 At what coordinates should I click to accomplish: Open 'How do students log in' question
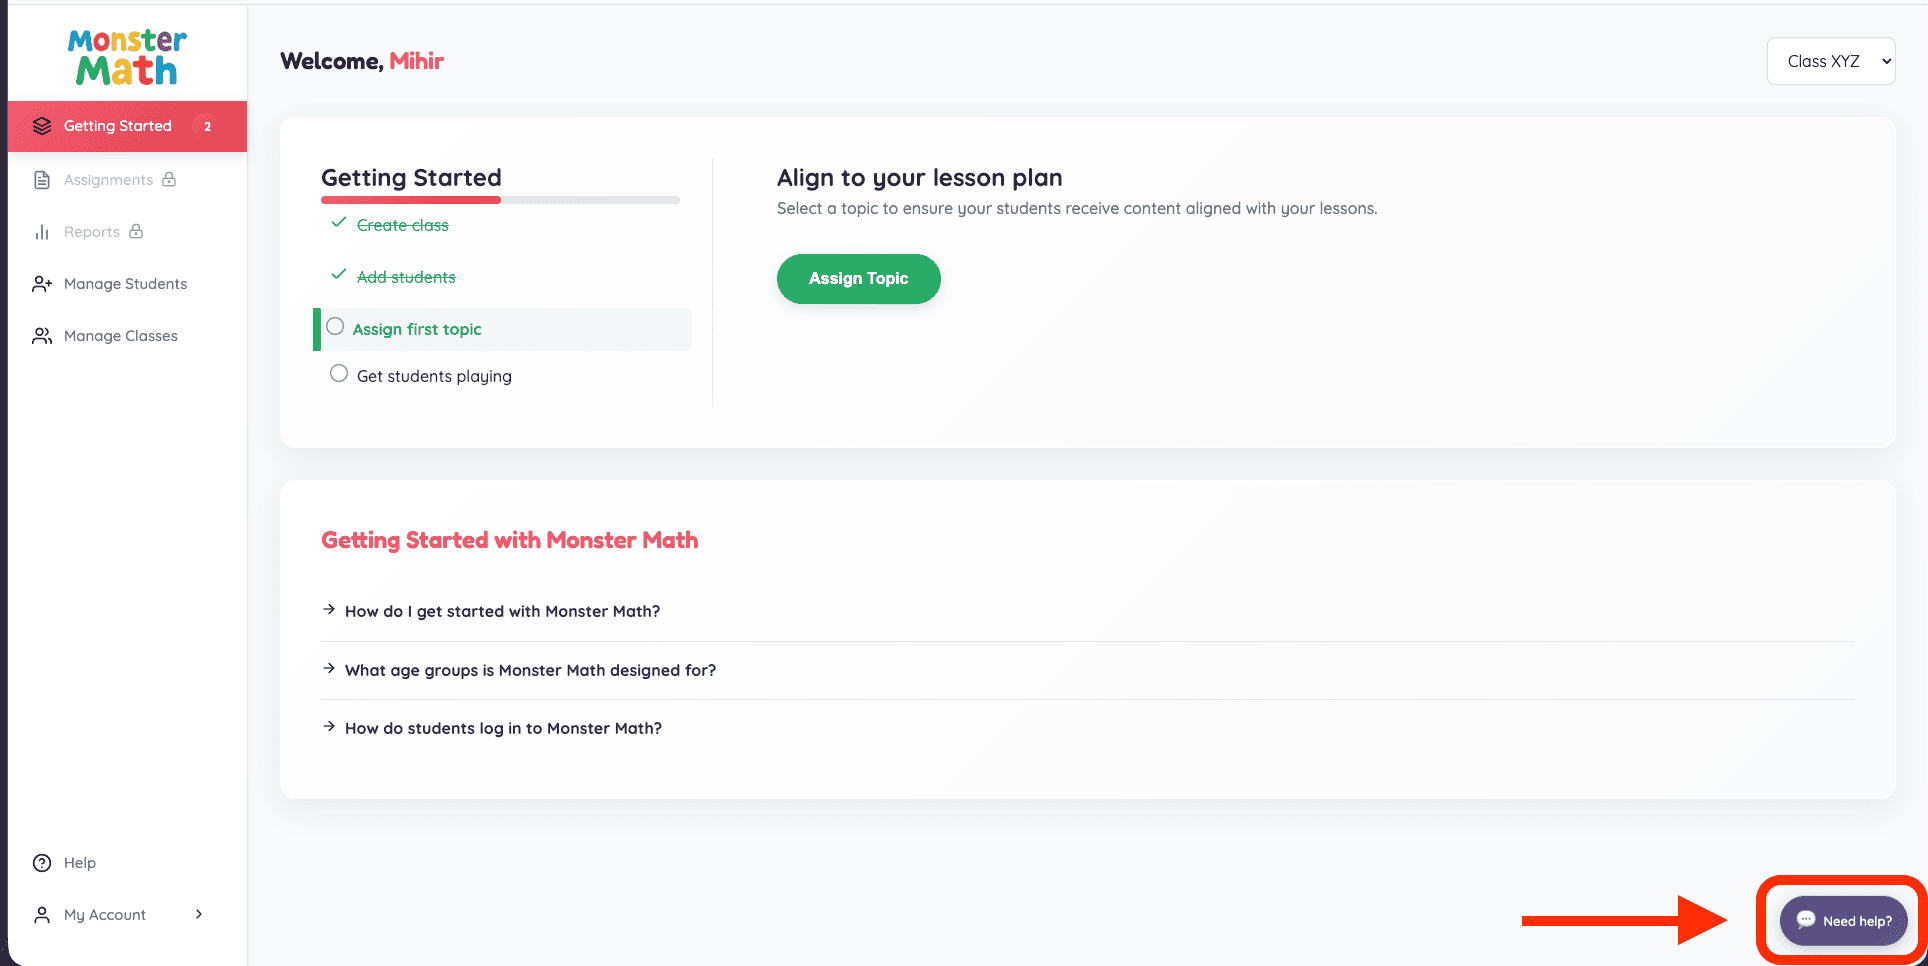pos(503,728)
